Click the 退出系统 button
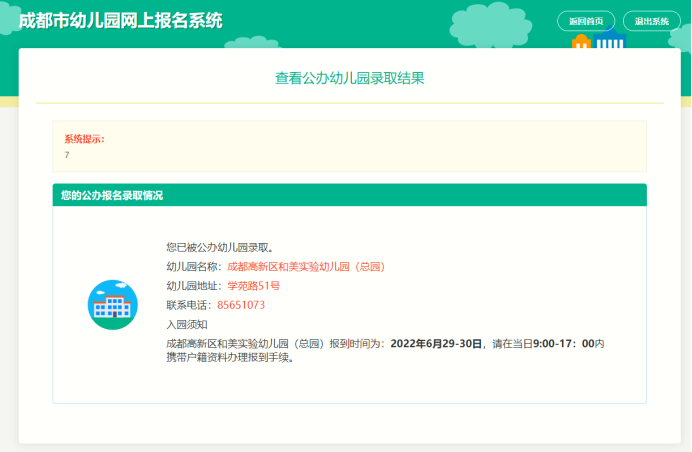This screenshot has height=452, width=692. pos(651,21)
